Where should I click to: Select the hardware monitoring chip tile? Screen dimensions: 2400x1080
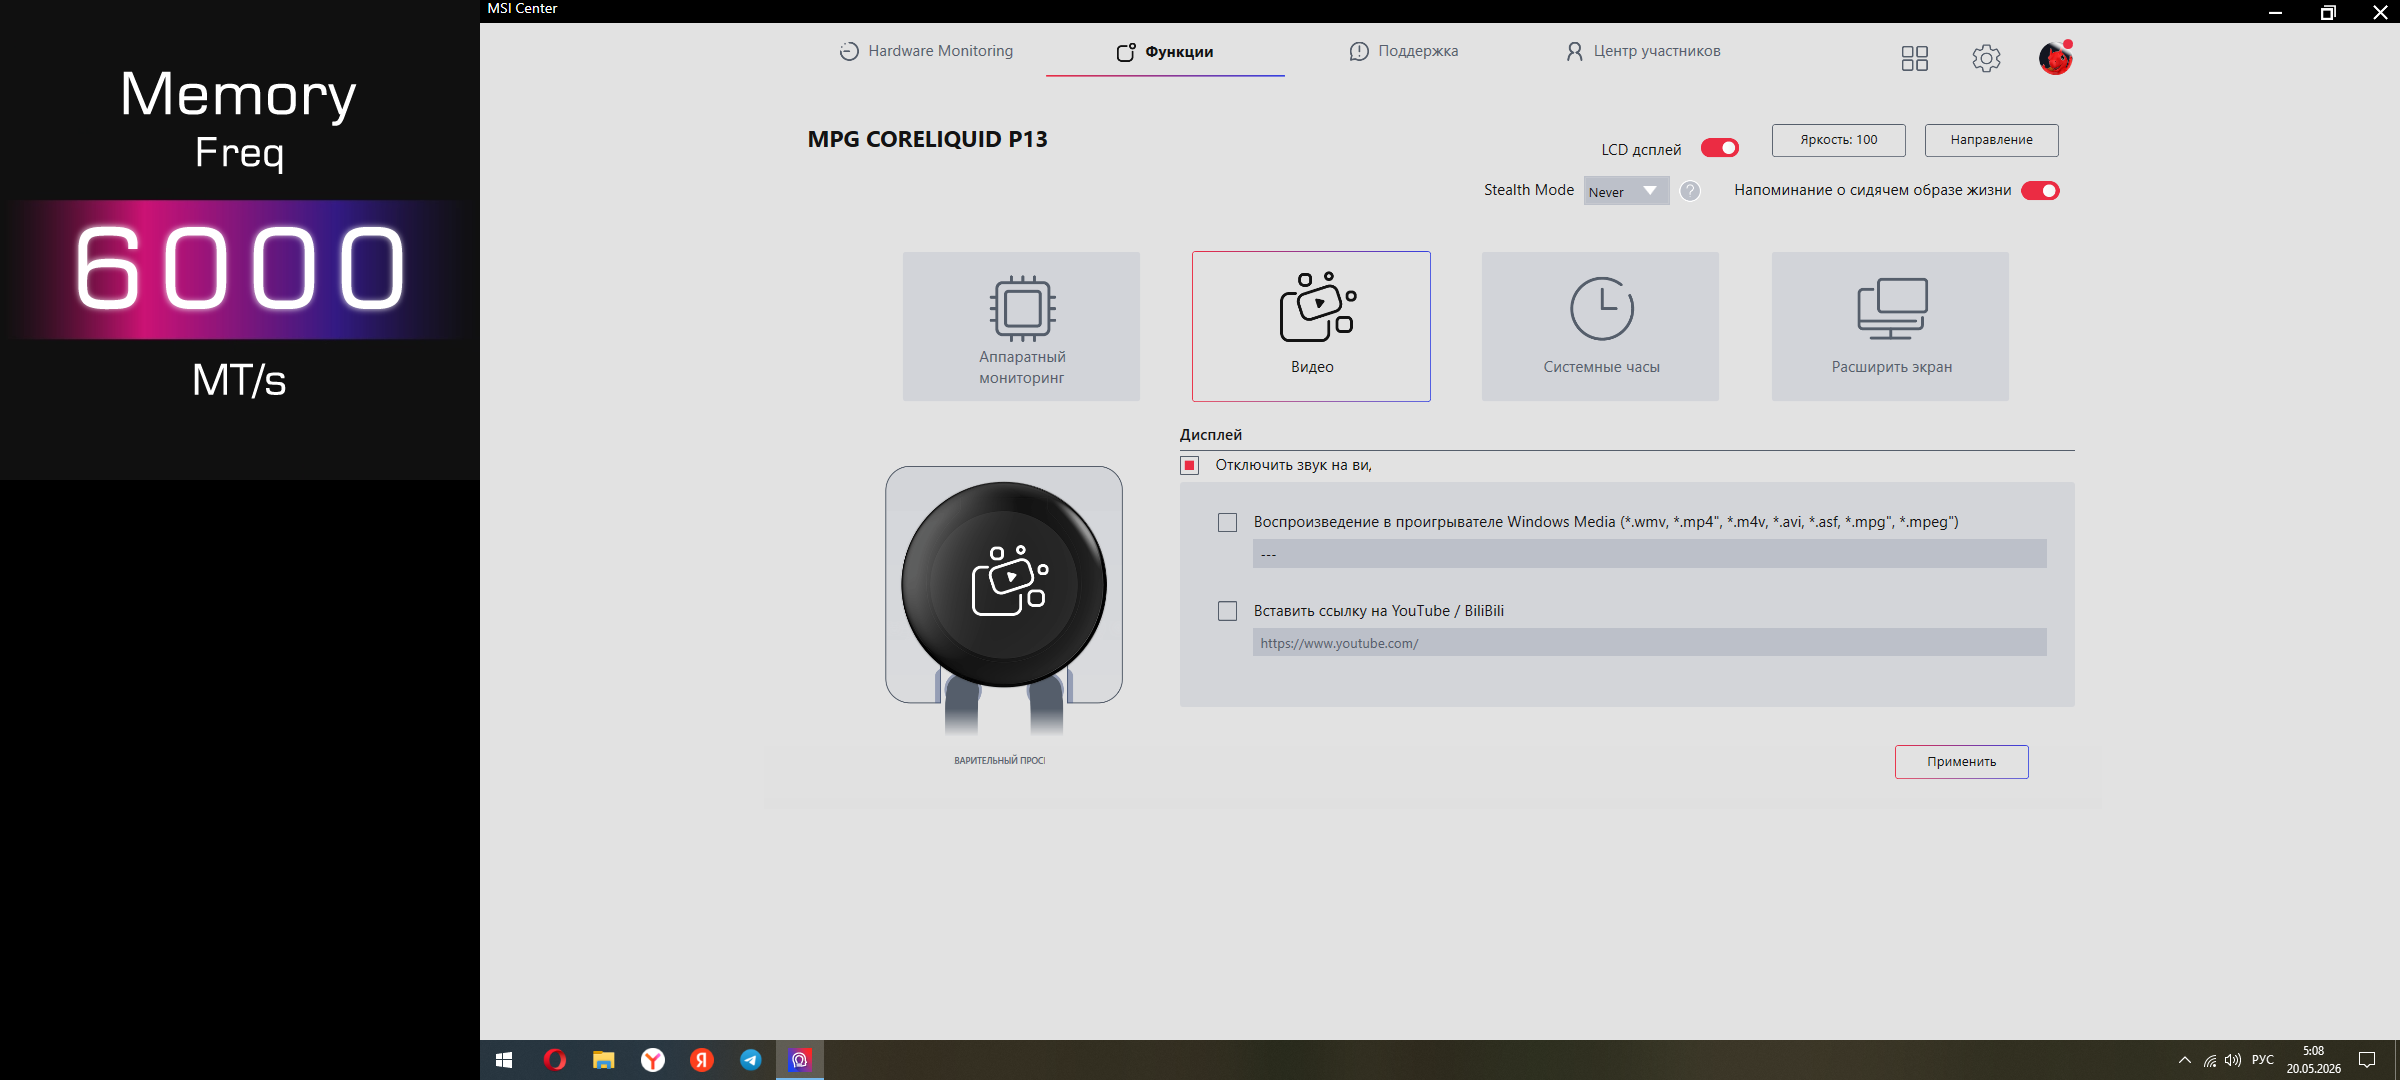pyautogui.click(x=1021, y=326)
